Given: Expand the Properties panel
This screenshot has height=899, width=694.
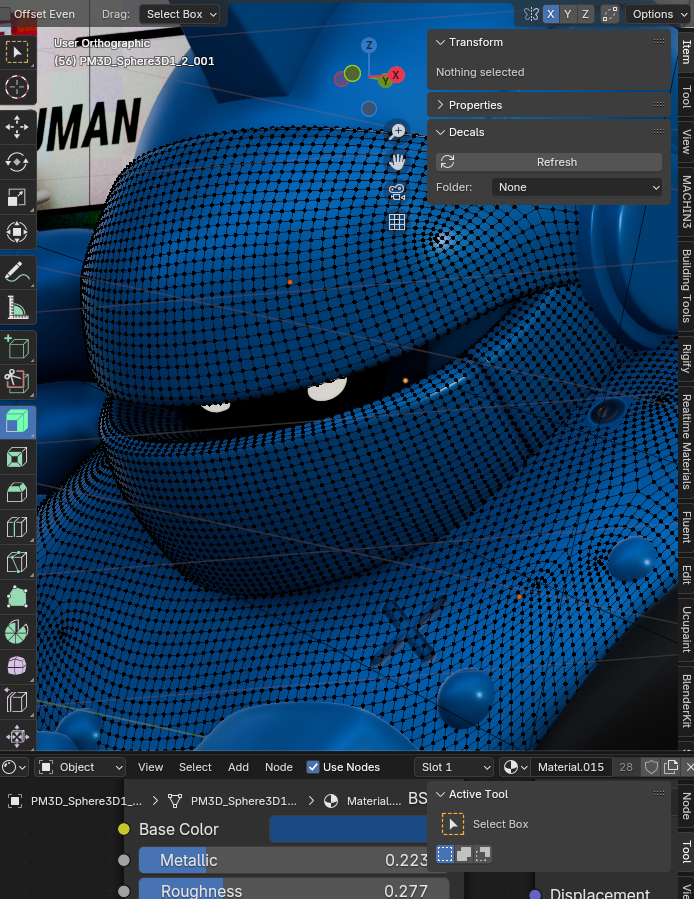Looking at the screenshot, I should tap(475, 105).
